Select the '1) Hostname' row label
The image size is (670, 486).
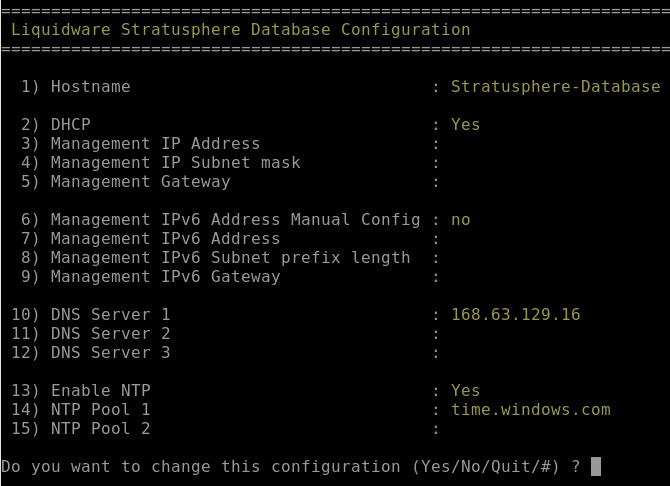(76, 87)
